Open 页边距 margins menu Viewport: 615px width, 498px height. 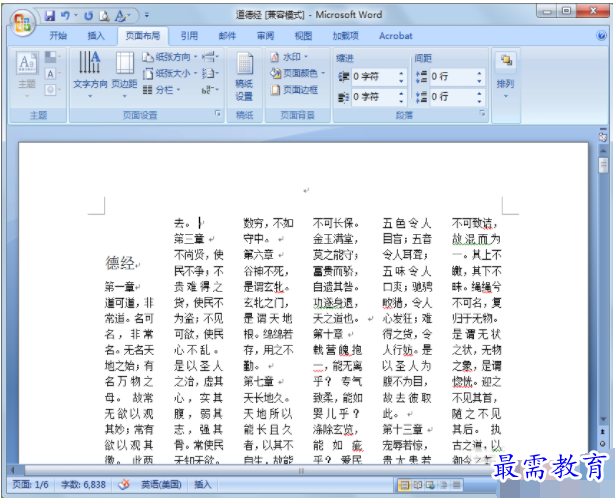tap(124, 75)
